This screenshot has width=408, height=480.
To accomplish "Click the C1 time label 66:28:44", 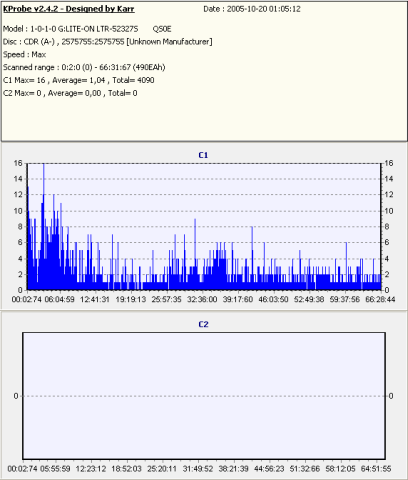I will [x=380, y=299].
